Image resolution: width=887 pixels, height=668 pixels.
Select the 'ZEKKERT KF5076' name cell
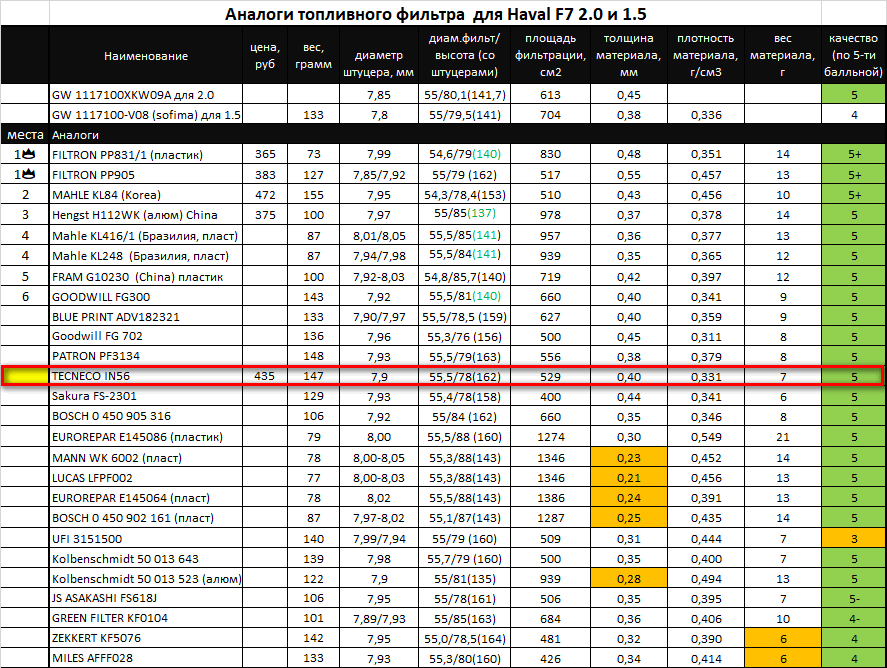coord(146,638)
